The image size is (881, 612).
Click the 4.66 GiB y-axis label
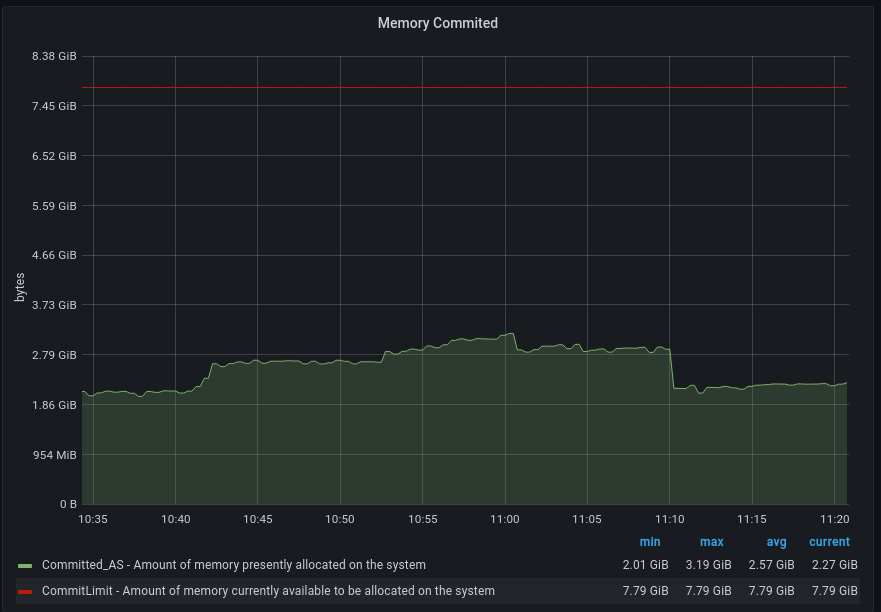pyautogui.click(x=54, y=255)
